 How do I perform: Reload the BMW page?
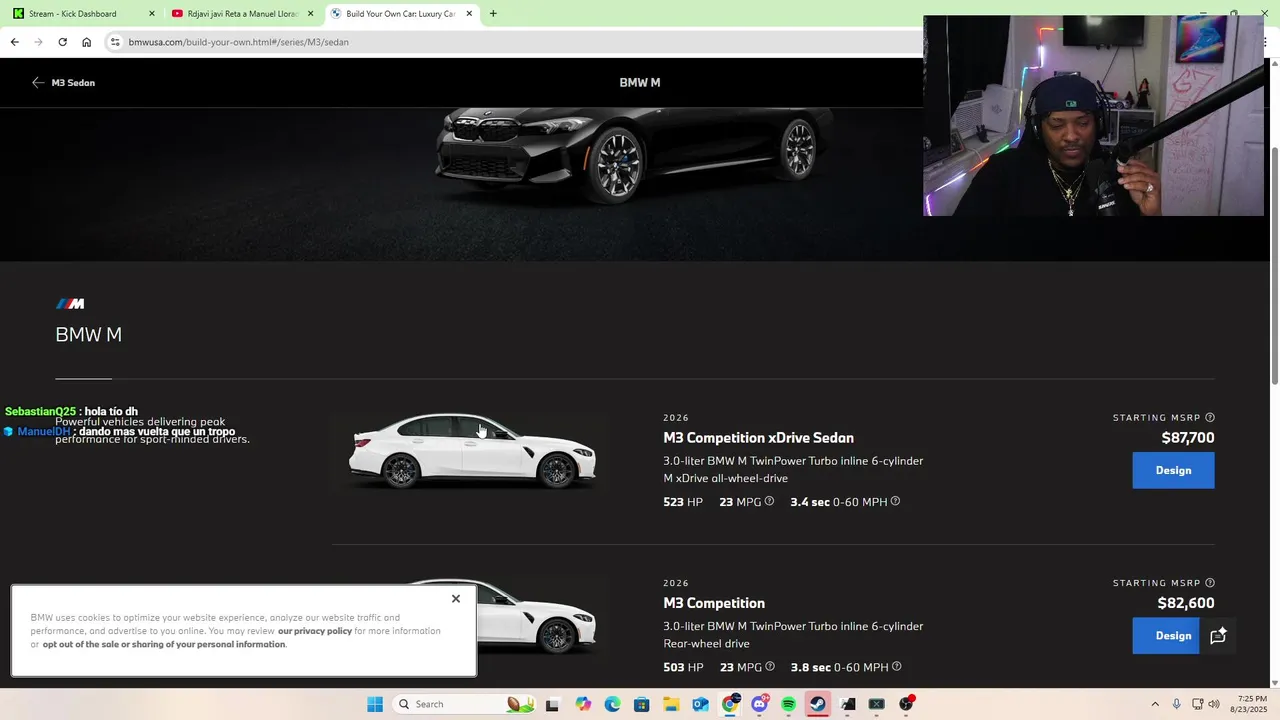[62, 42]
